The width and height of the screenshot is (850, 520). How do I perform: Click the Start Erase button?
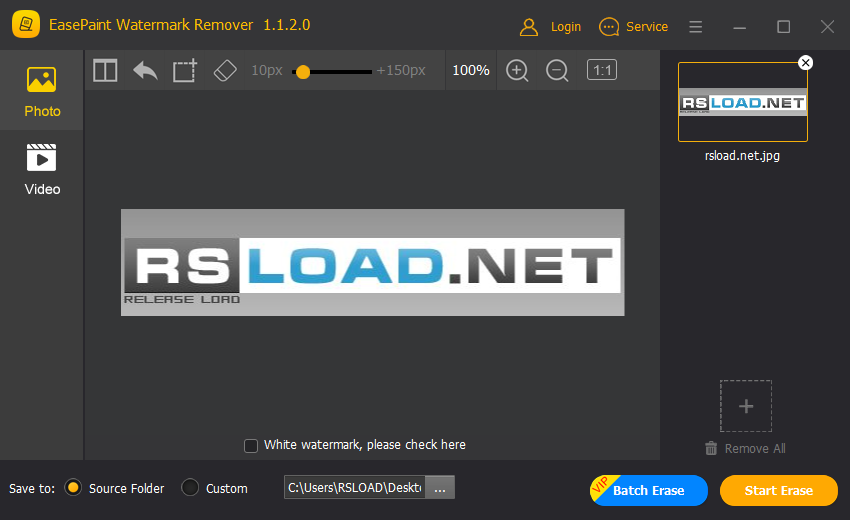pyautogui.click(x=778, y=491)
